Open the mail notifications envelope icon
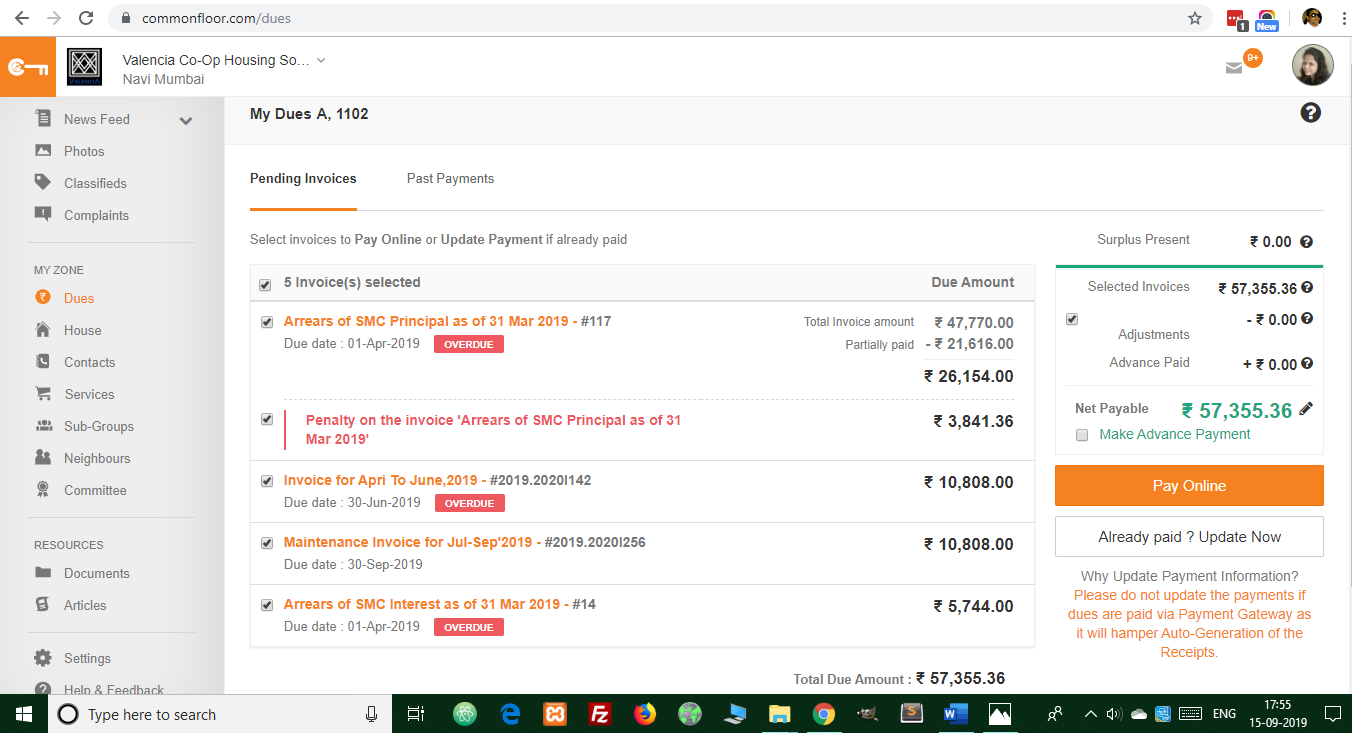This screenshot has height=733, width=1352. [x=1234, y=67]
